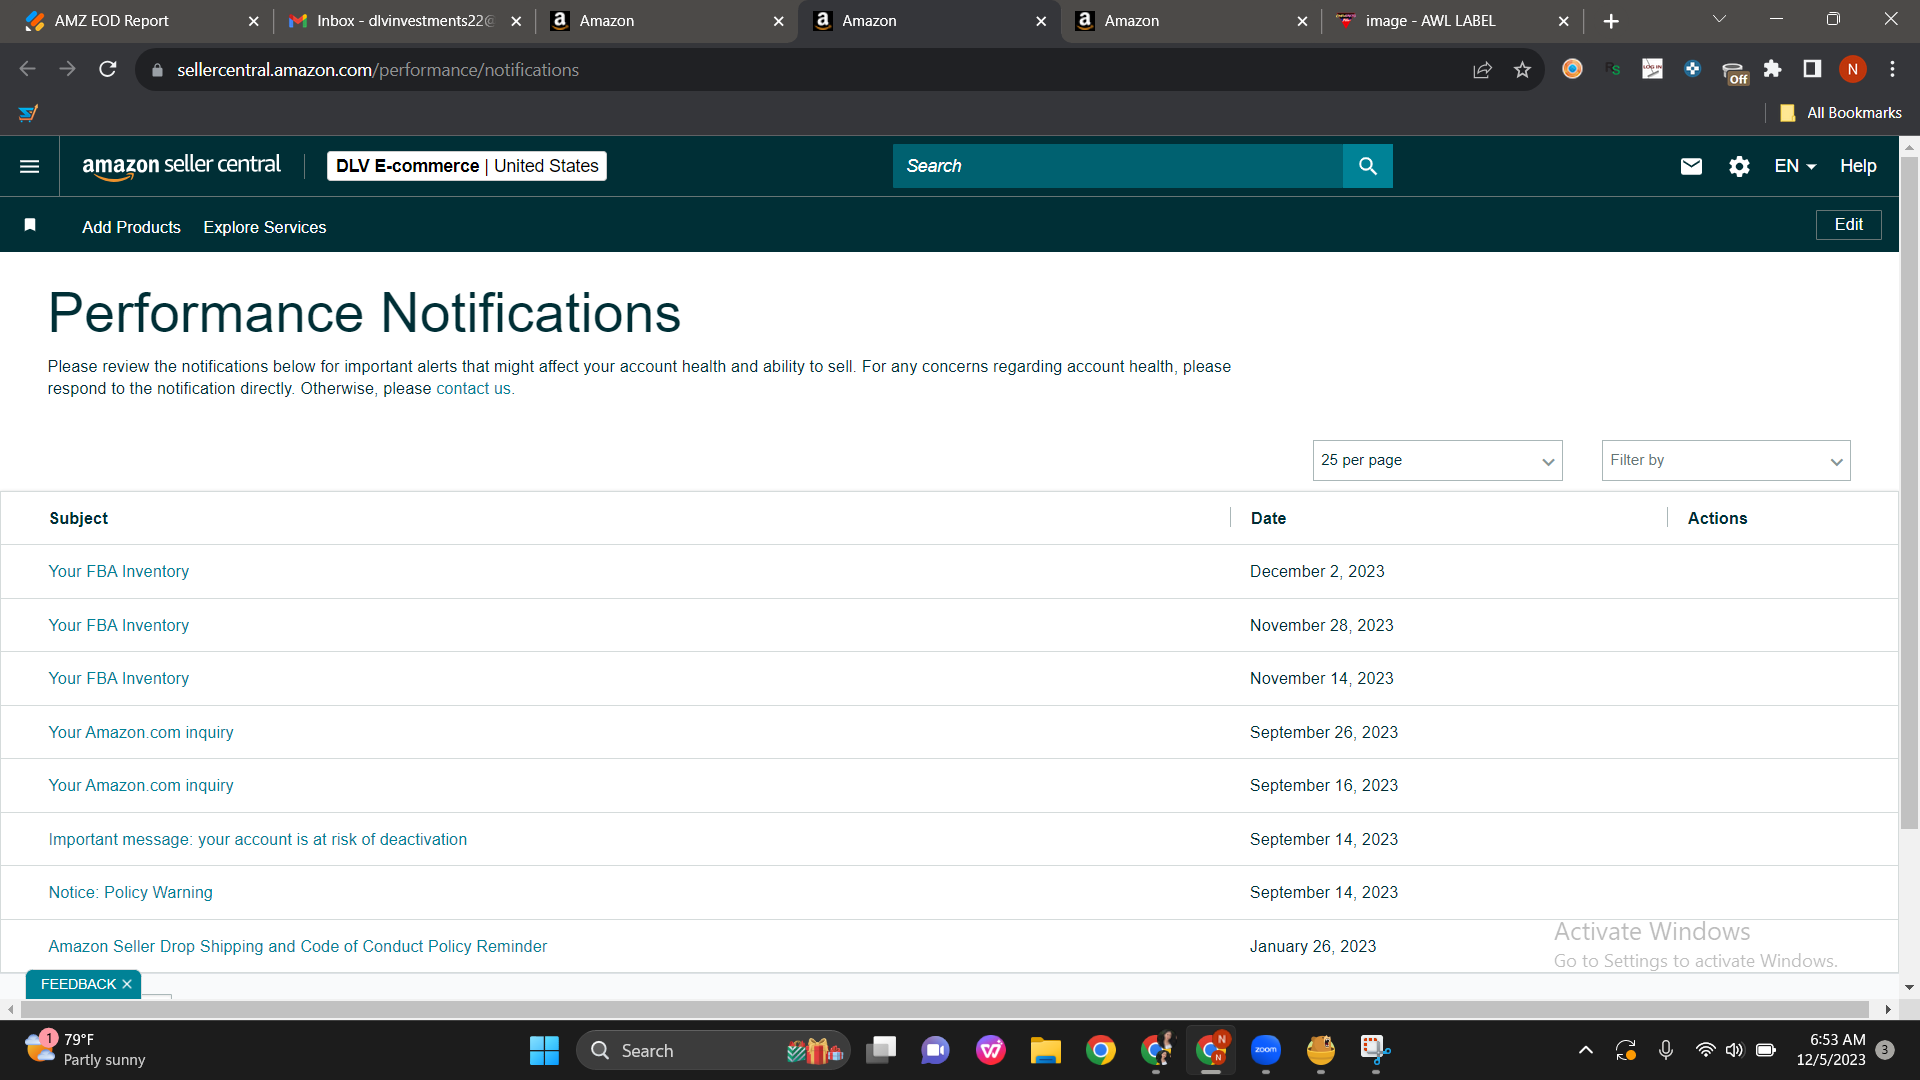
Task: Open the contact us link
Action: pos(473,389)
